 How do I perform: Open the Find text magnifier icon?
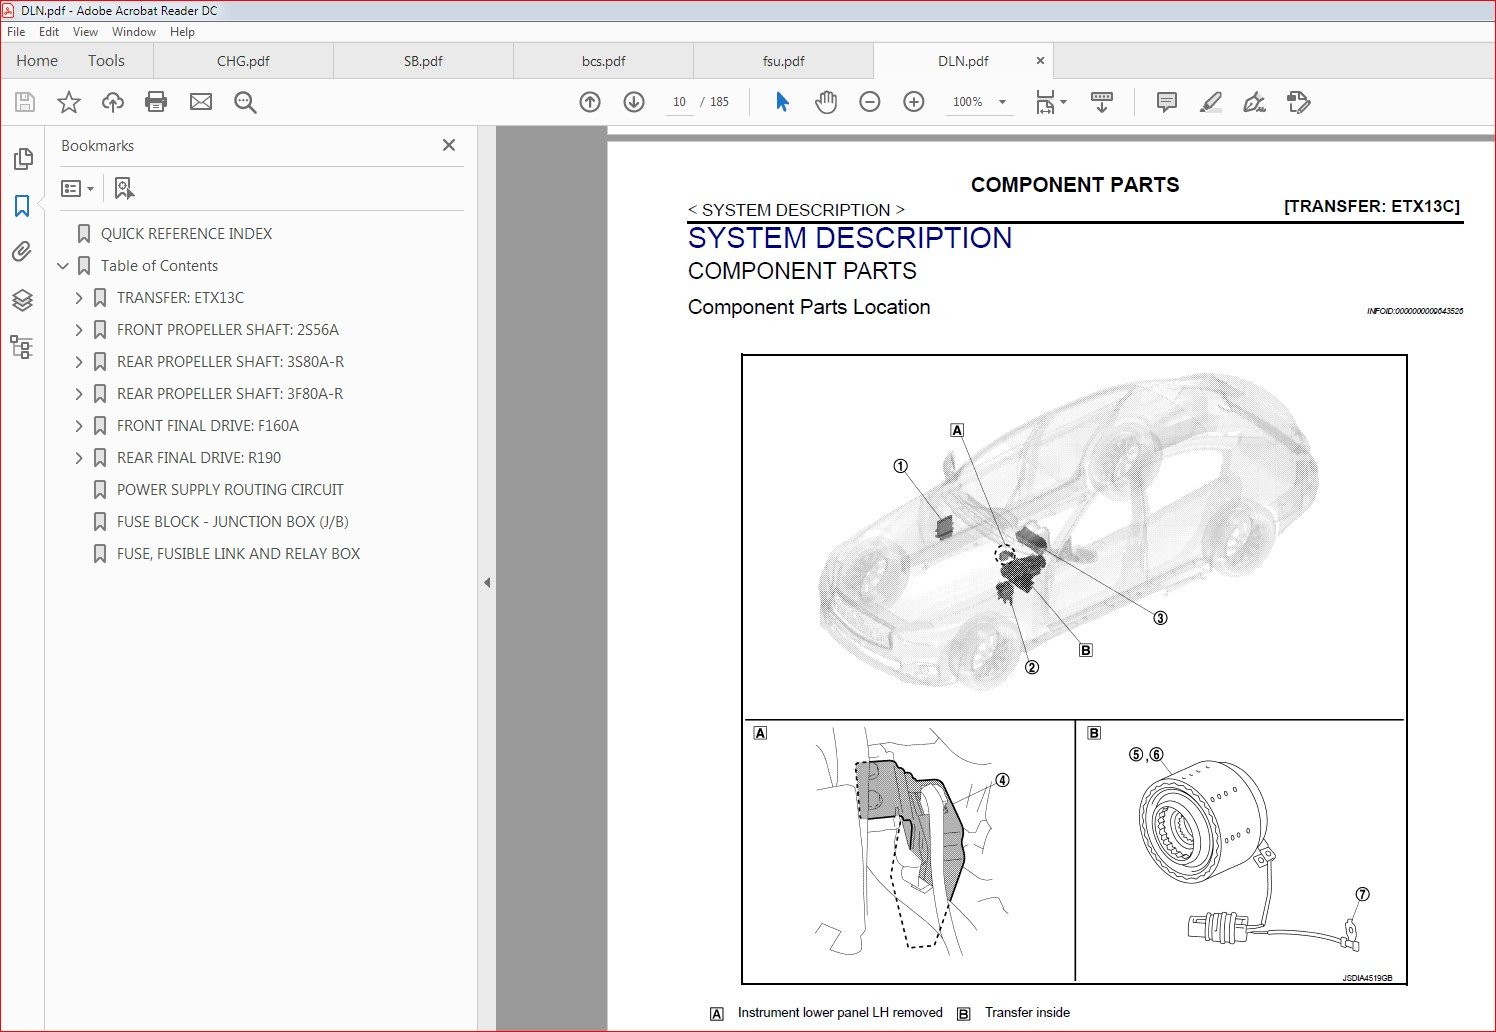[x=245, y=102]
